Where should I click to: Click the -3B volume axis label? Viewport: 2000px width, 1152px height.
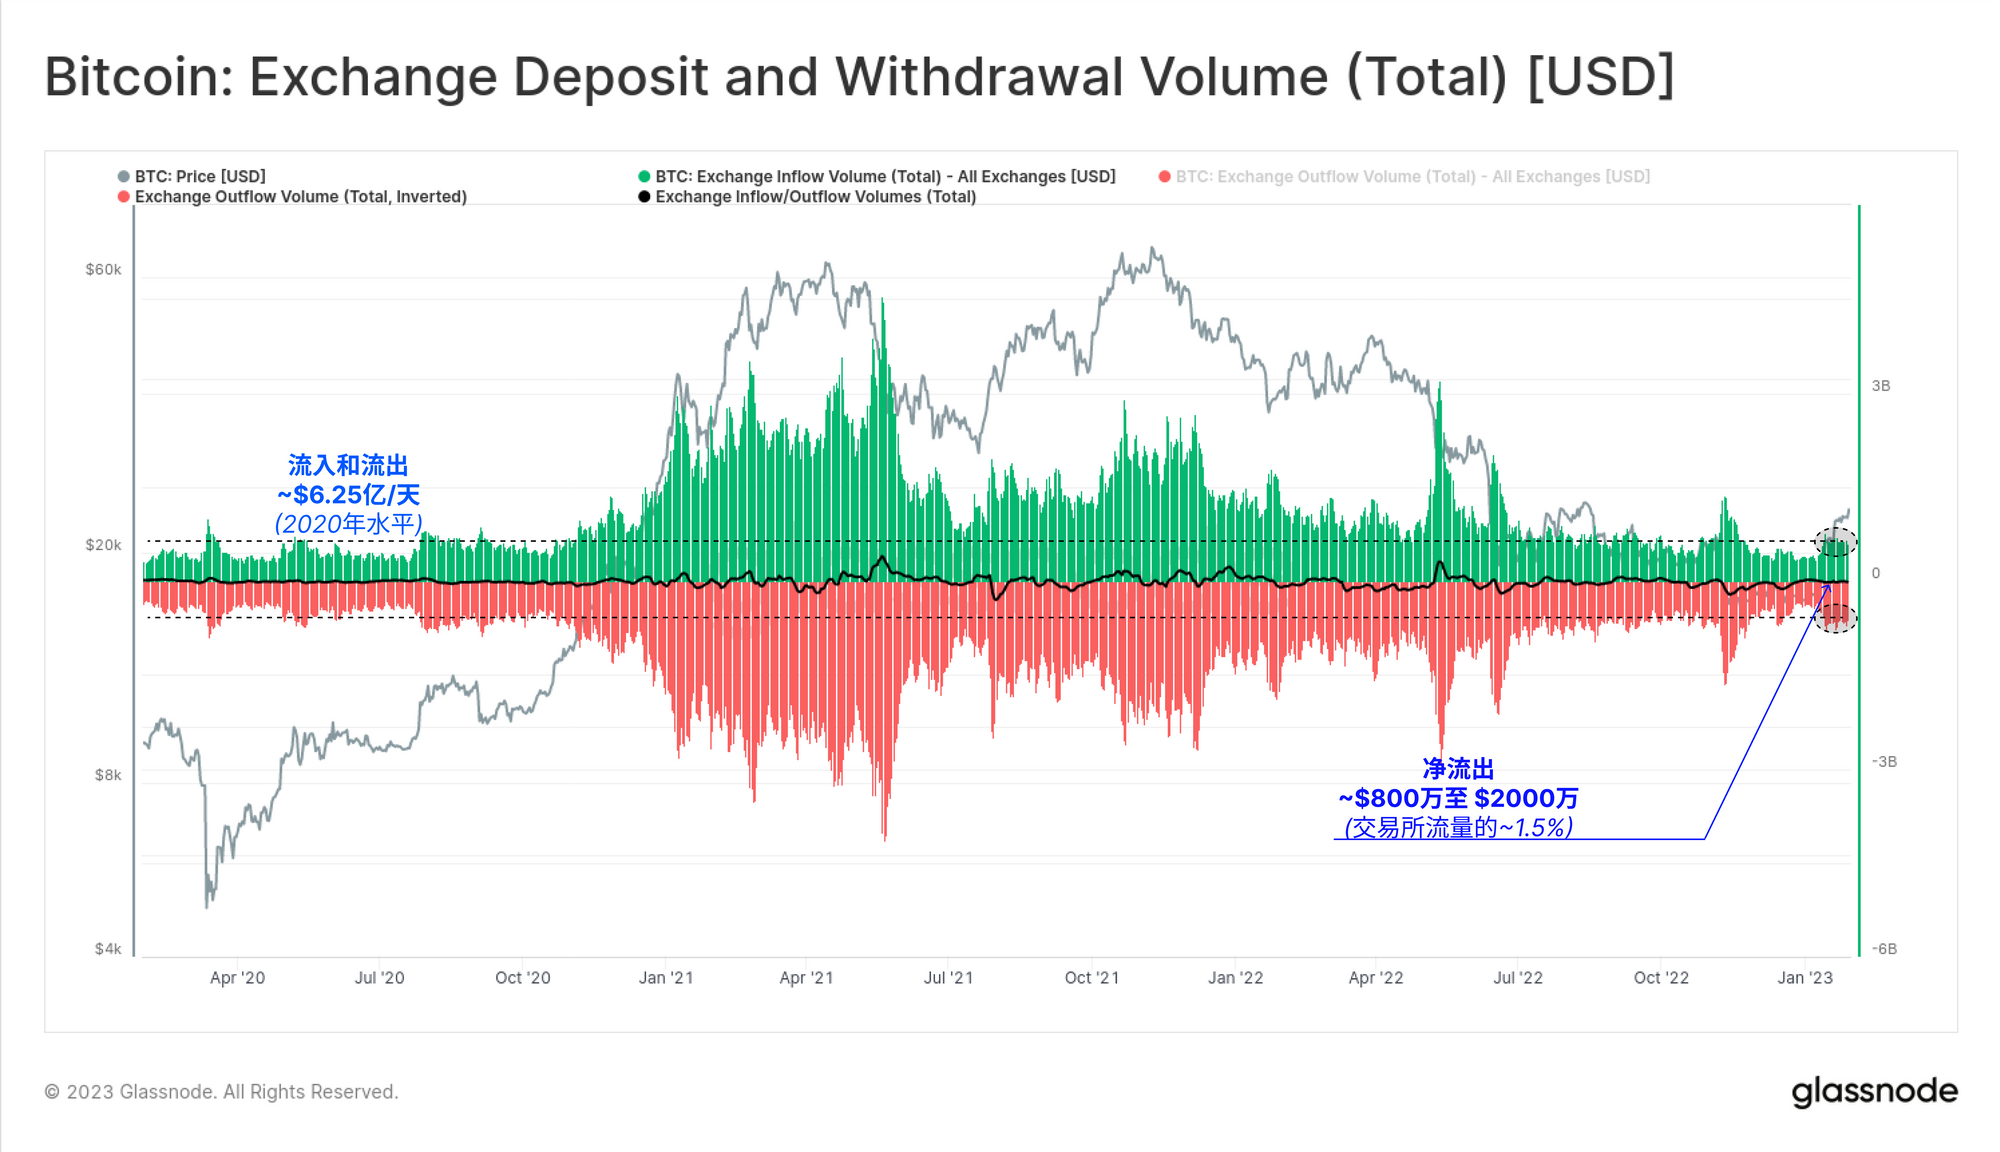(x=1883, y=761)
